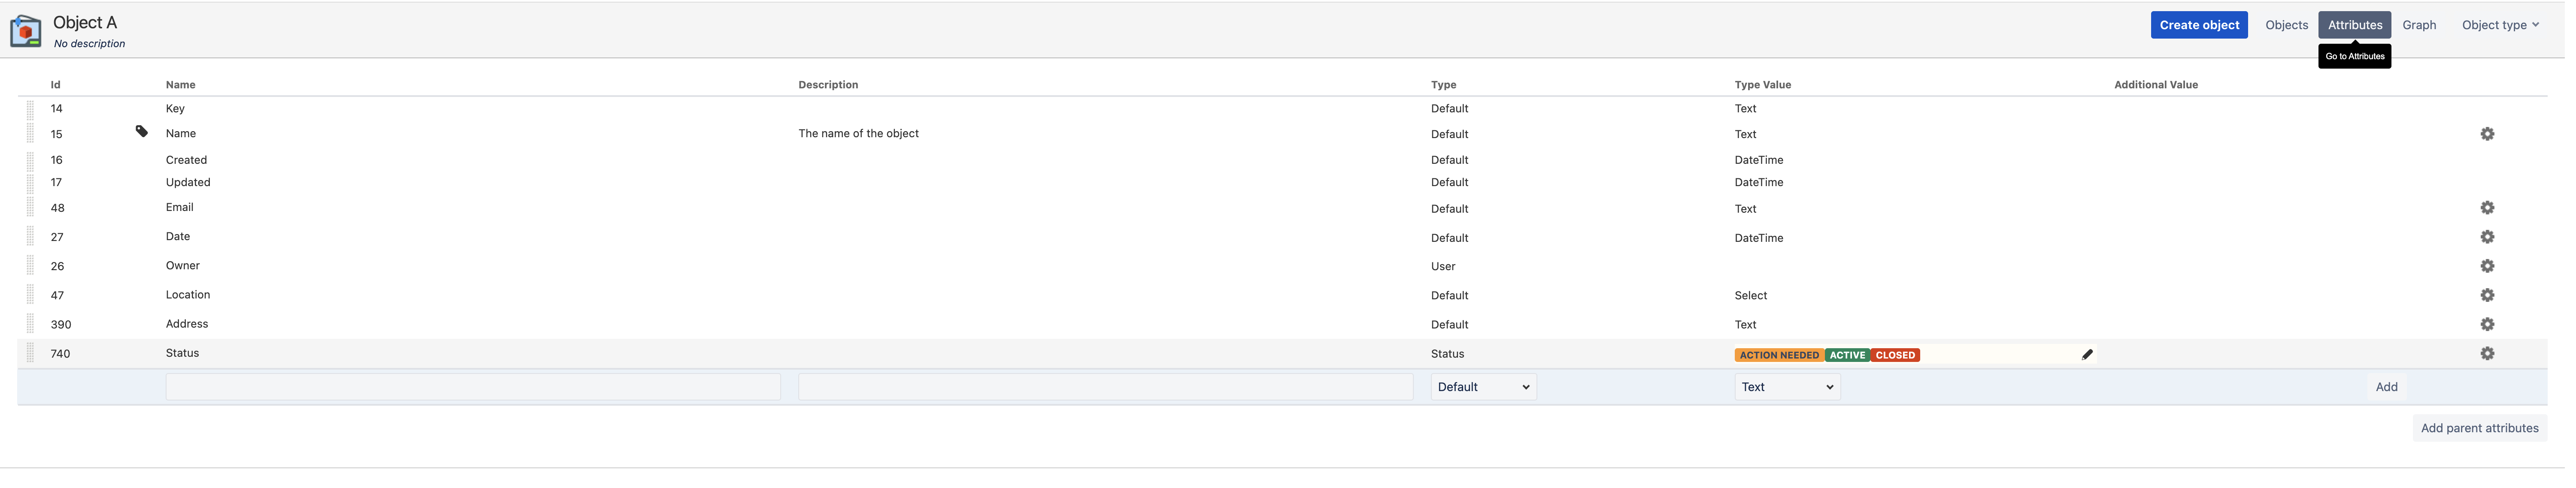2576x488 pixels.
Task: Click the Type Value column header
Action: pos(1771,85)
